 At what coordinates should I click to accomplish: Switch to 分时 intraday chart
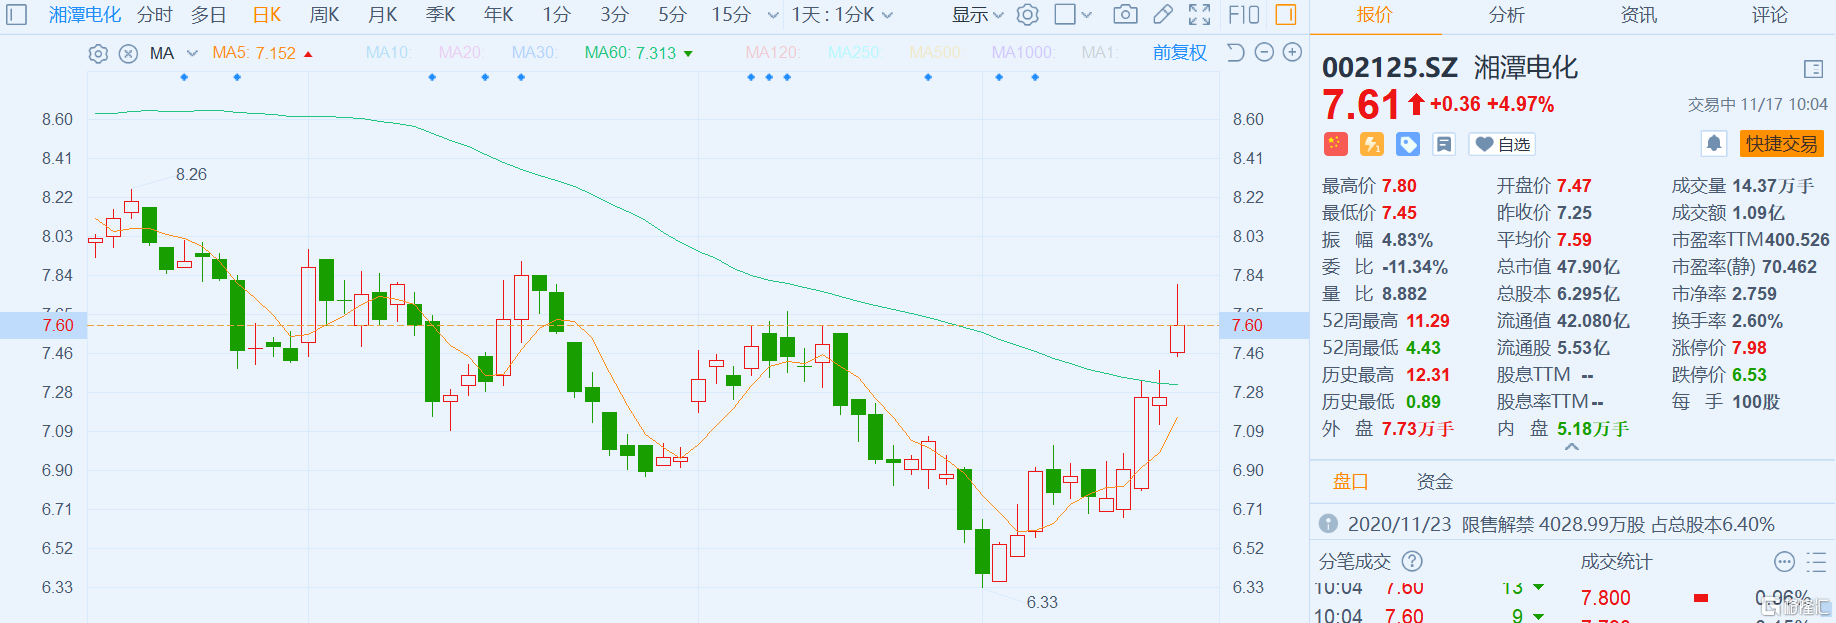pos(155,15)
